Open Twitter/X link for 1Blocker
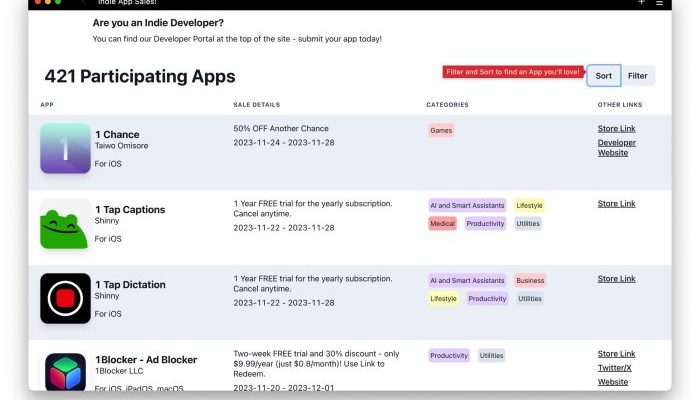Screen dimensions: 700x400 coord(615,368)
